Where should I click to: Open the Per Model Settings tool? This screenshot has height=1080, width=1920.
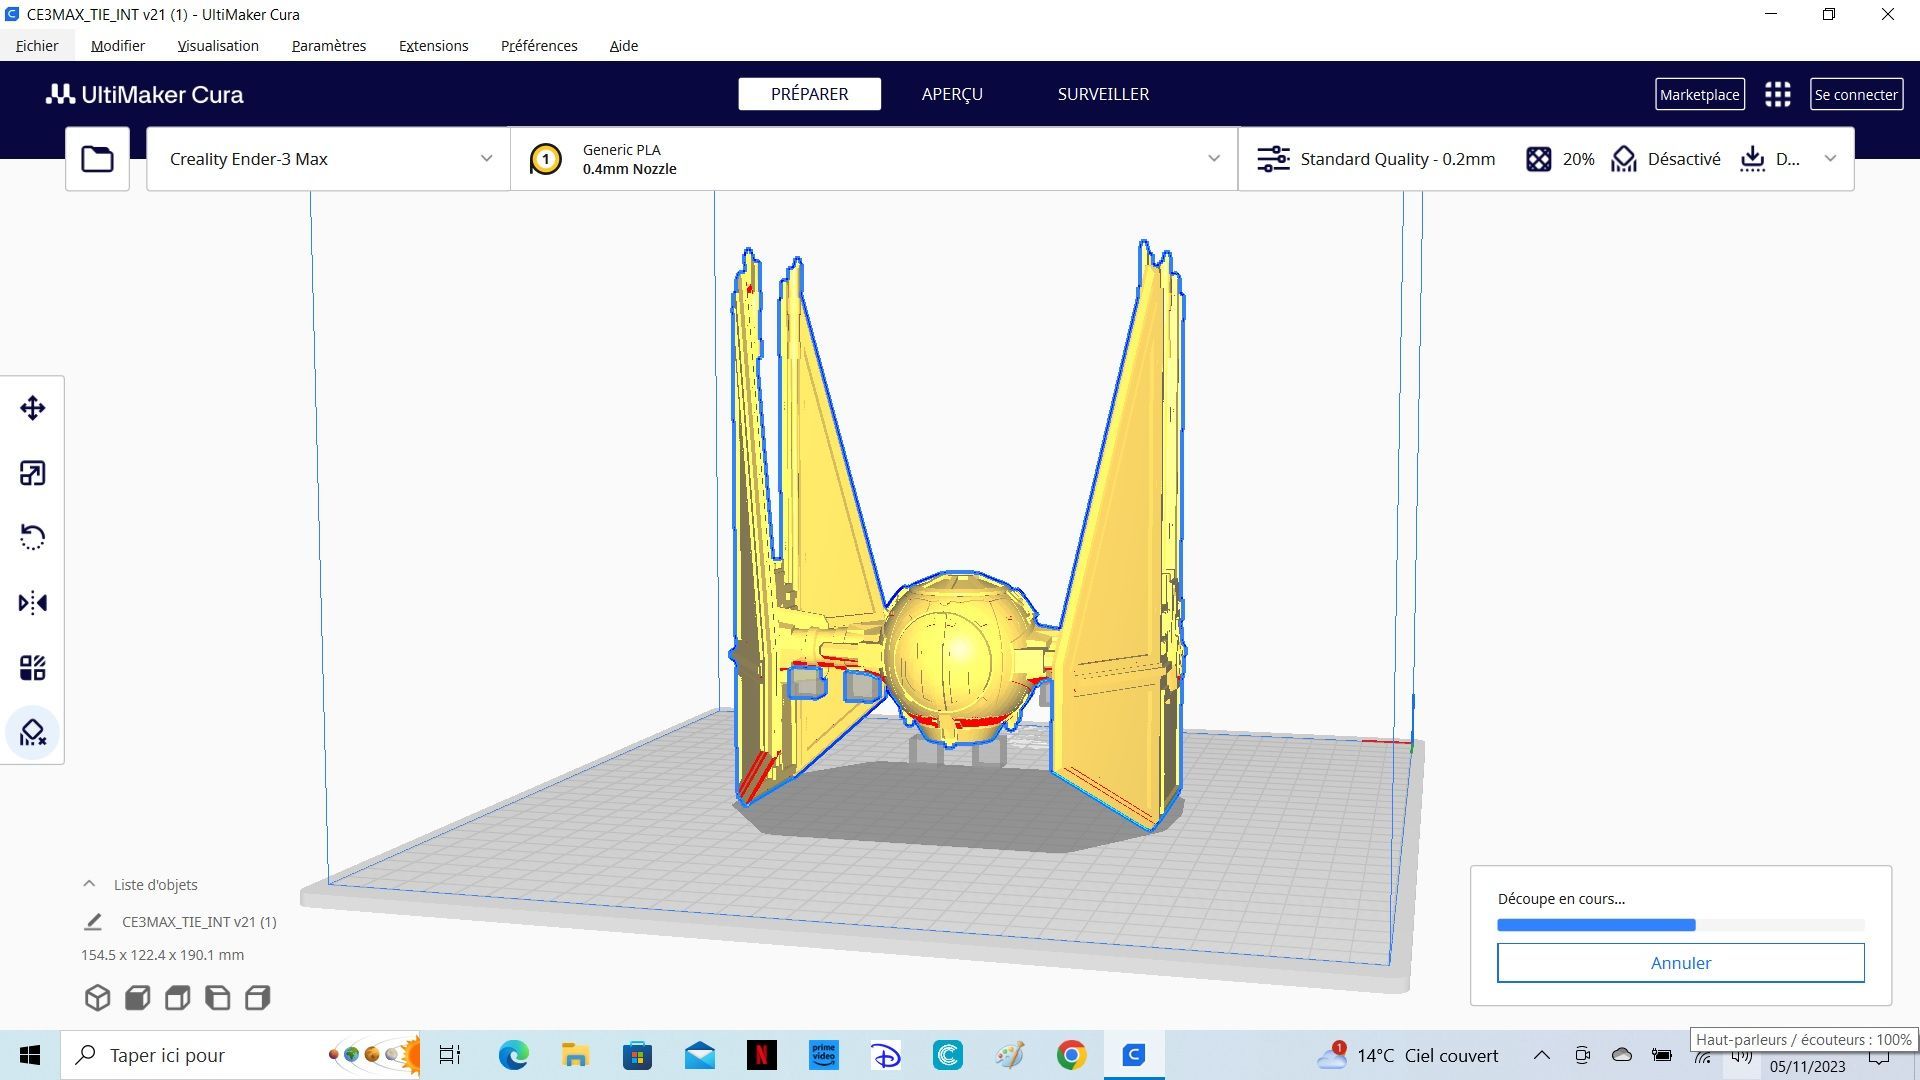(x=32, y=668)
